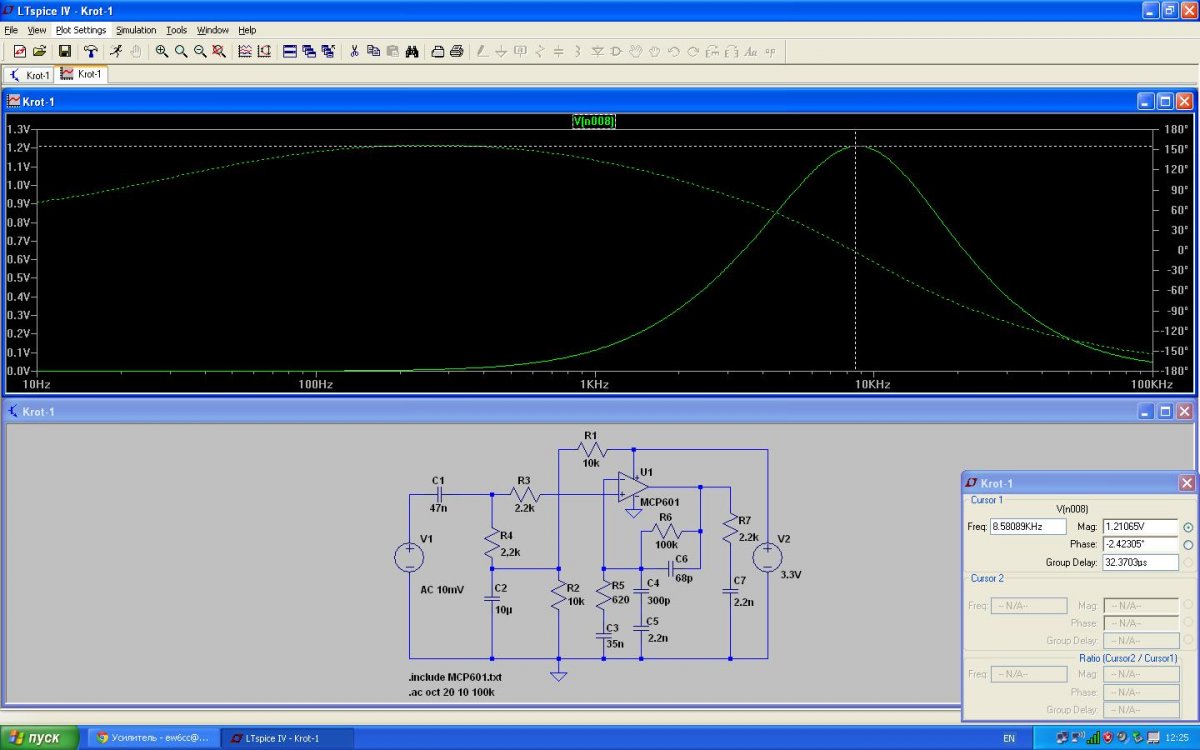Click the New Schematic toolbar icon
The height and width of the screenshot is (750, 1200).
[19, 51]
